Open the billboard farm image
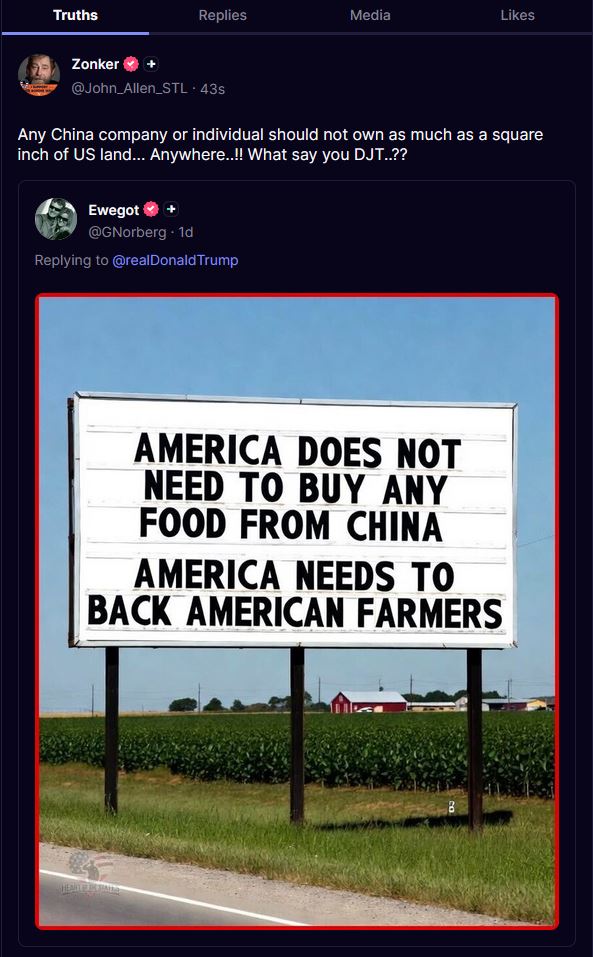Image resolution: width=593 pixels, height=957 pixels. (x=297, y=612)
